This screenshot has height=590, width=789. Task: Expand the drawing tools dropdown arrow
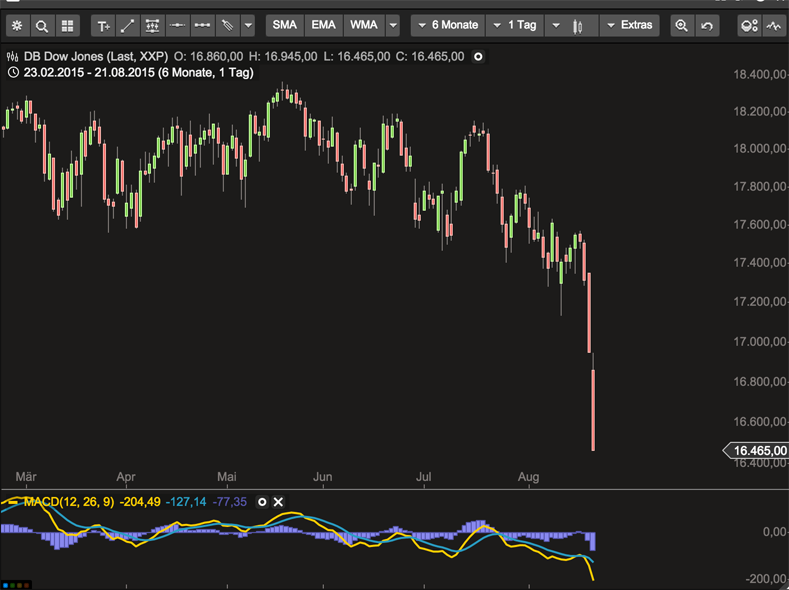[248, 26]
